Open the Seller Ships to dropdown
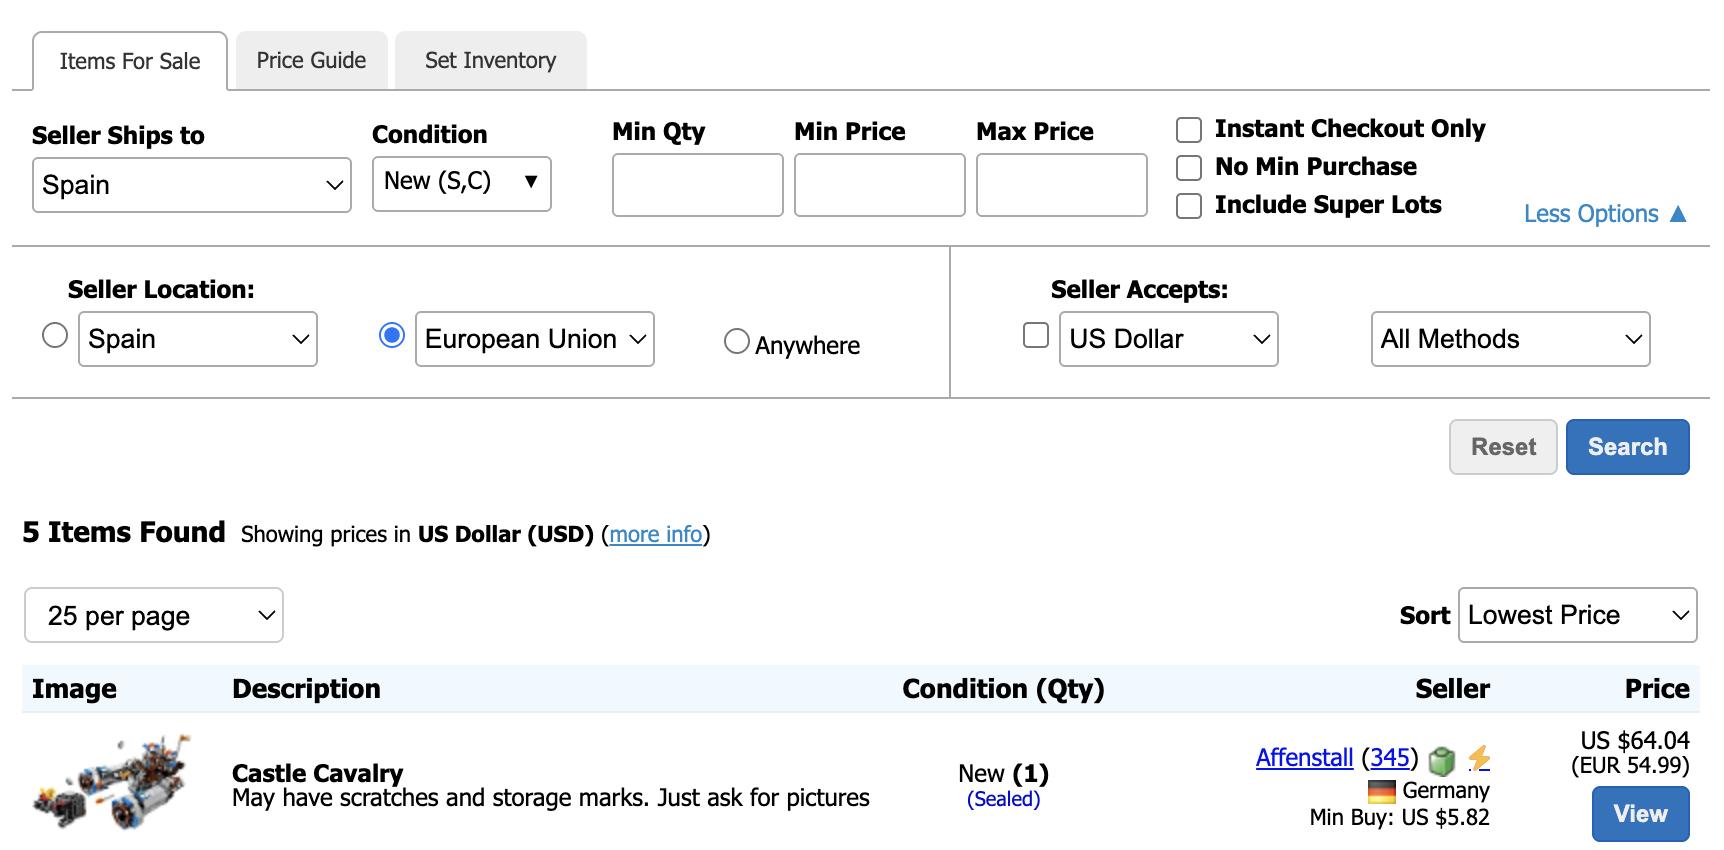Image resolution: width=1724 pixels, height=850 pixels. (x=192, y=185)
